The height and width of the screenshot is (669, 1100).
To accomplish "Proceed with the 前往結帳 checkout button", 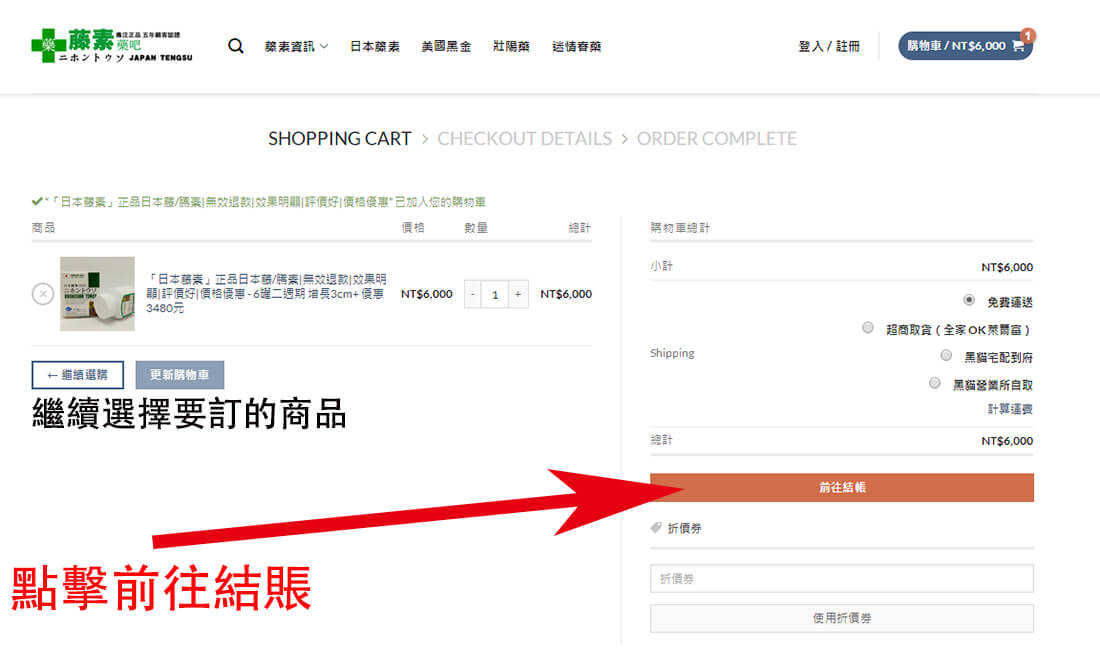I will 842,487.
